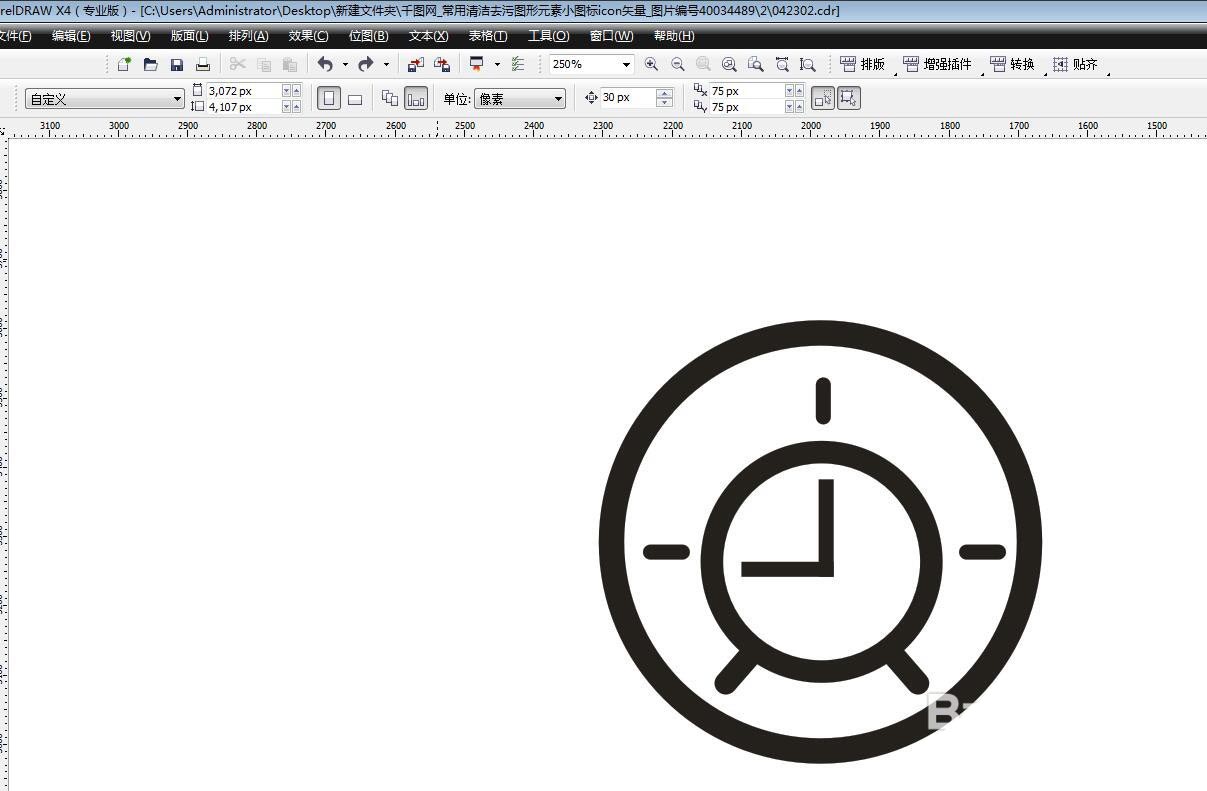Undo the last action
This screenshot has height=791, width=1207.
click(325, 64)
